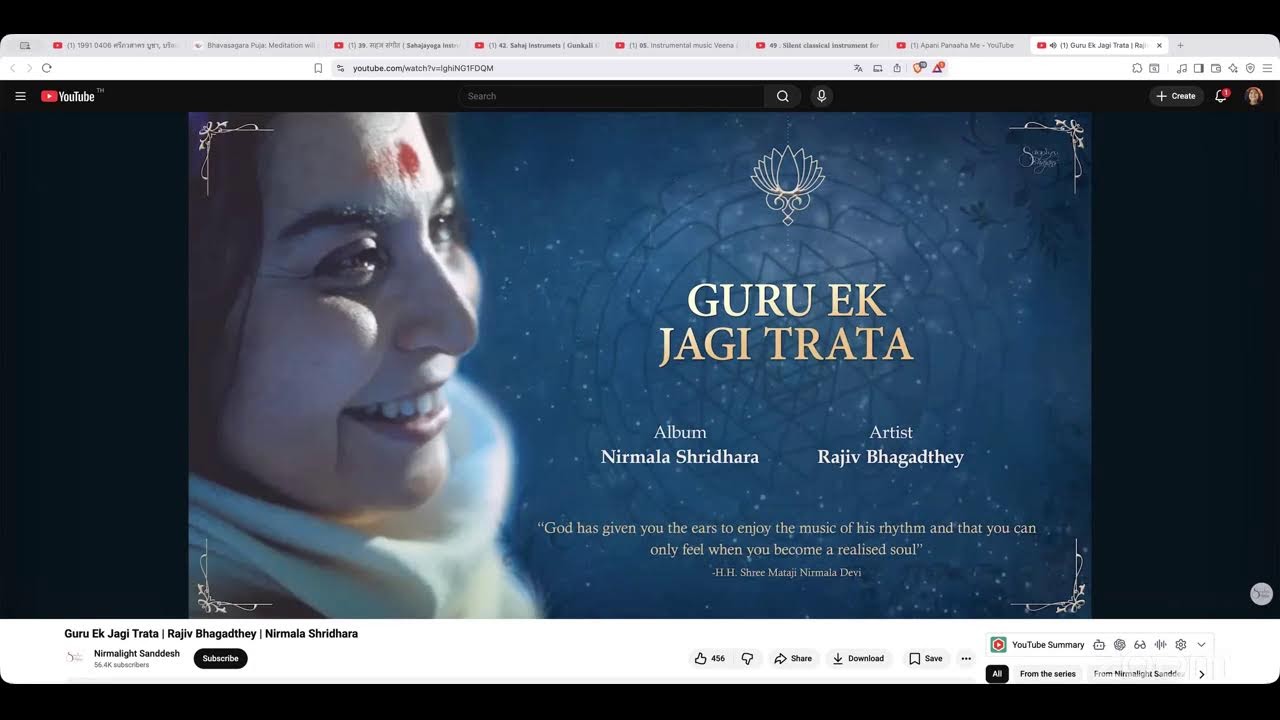The image size is (1280, 720).
Task: Open the media playlist music-note icon
Action: click(1182, 68)
